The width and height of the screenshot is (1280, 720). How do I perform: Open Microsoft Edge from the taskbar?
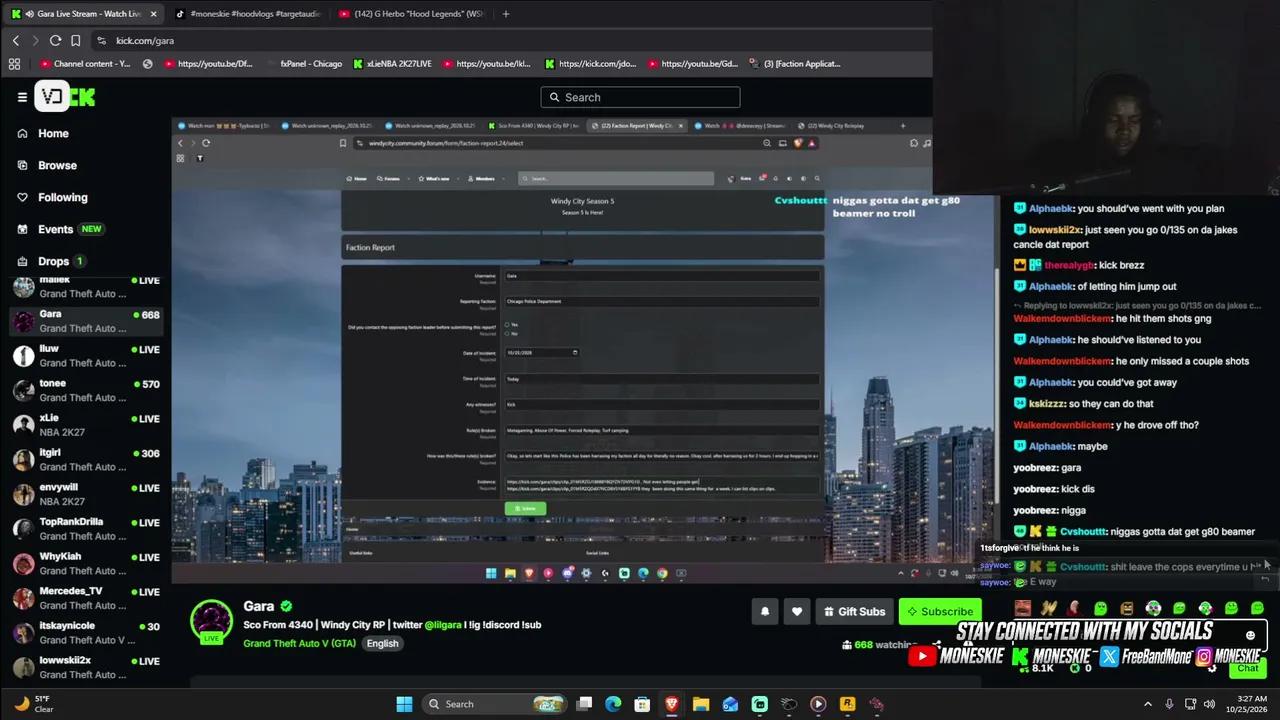[613, 704]
